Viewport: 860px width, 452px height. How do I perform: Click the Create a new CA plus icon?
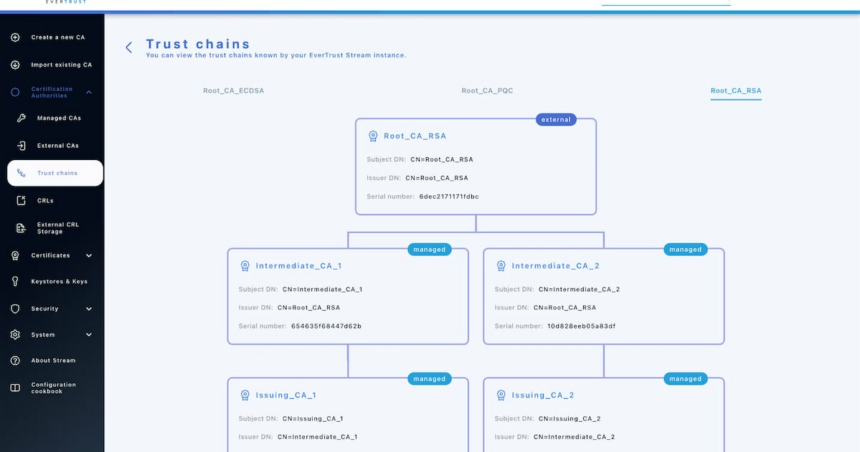tap(15, 38)
